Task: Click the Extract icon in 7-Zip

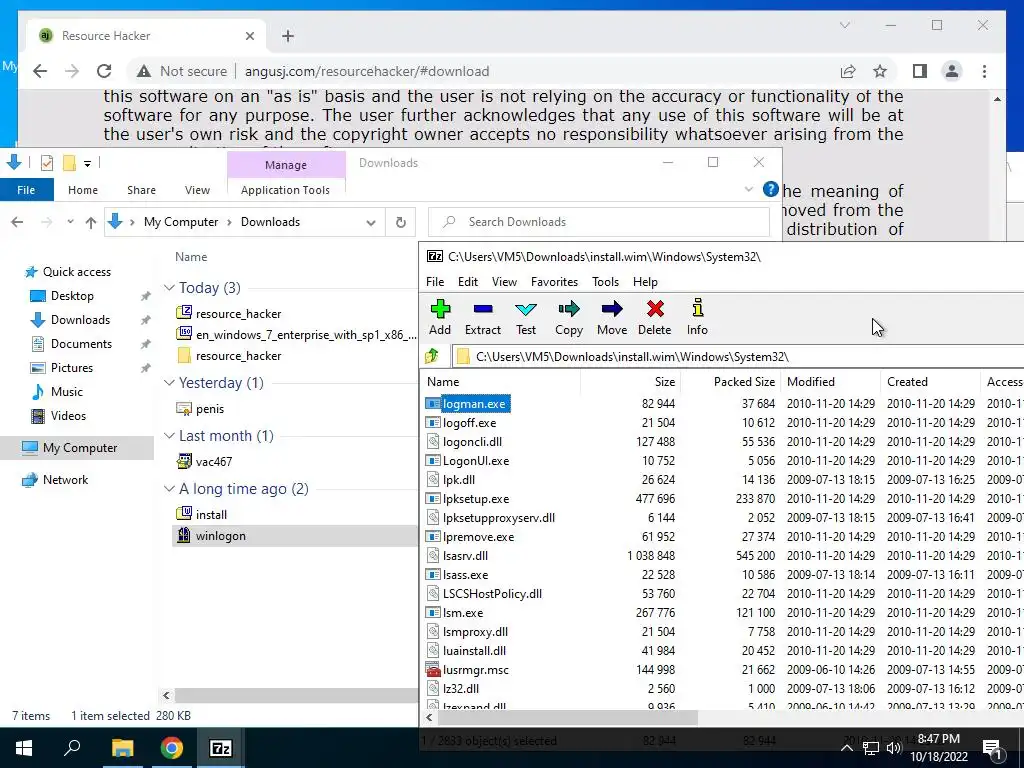Action: [x=483, y=317]
